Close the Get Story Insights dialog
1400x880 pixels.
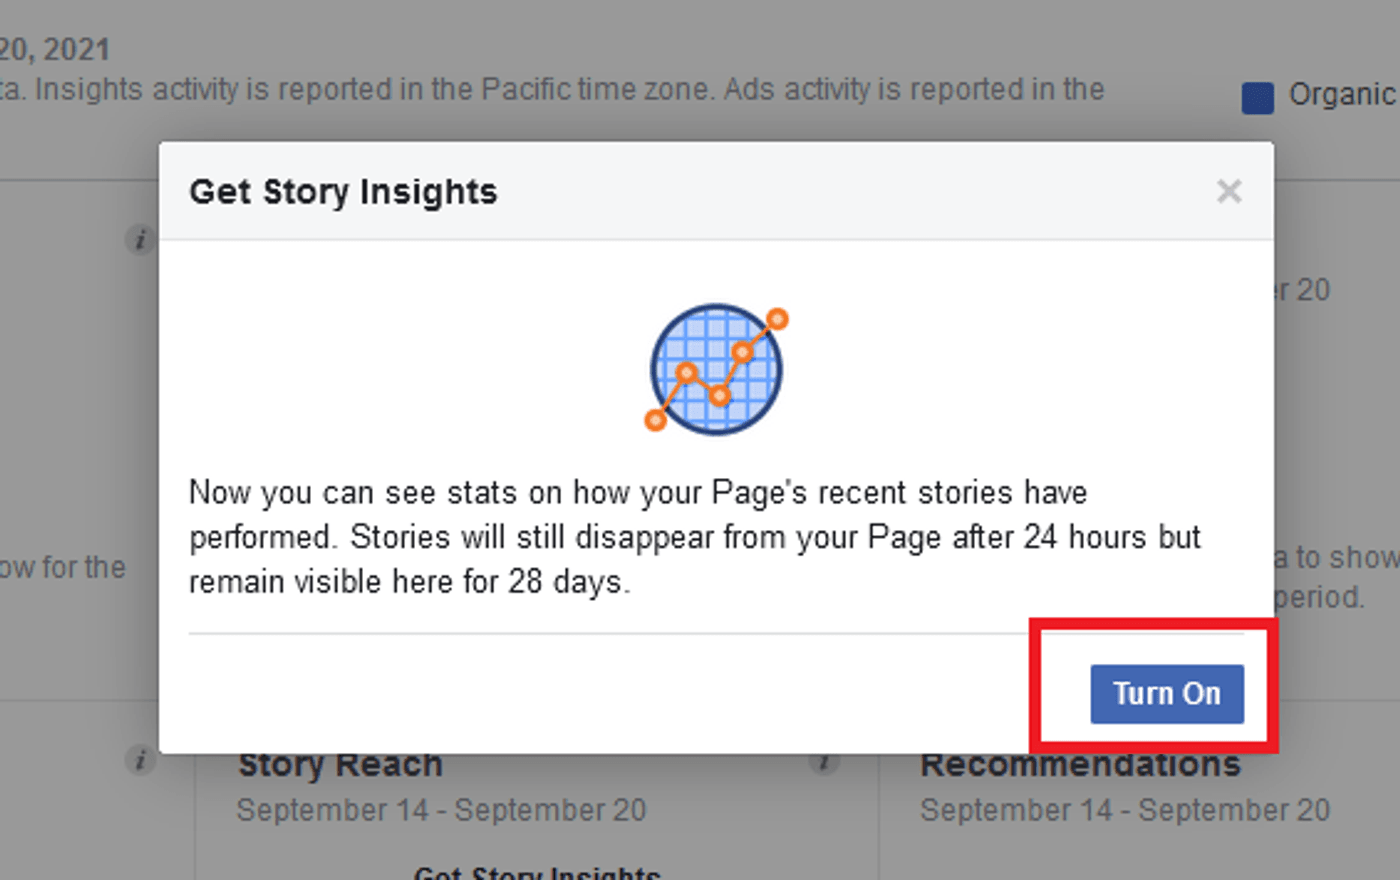click(x=1229, y=191)
